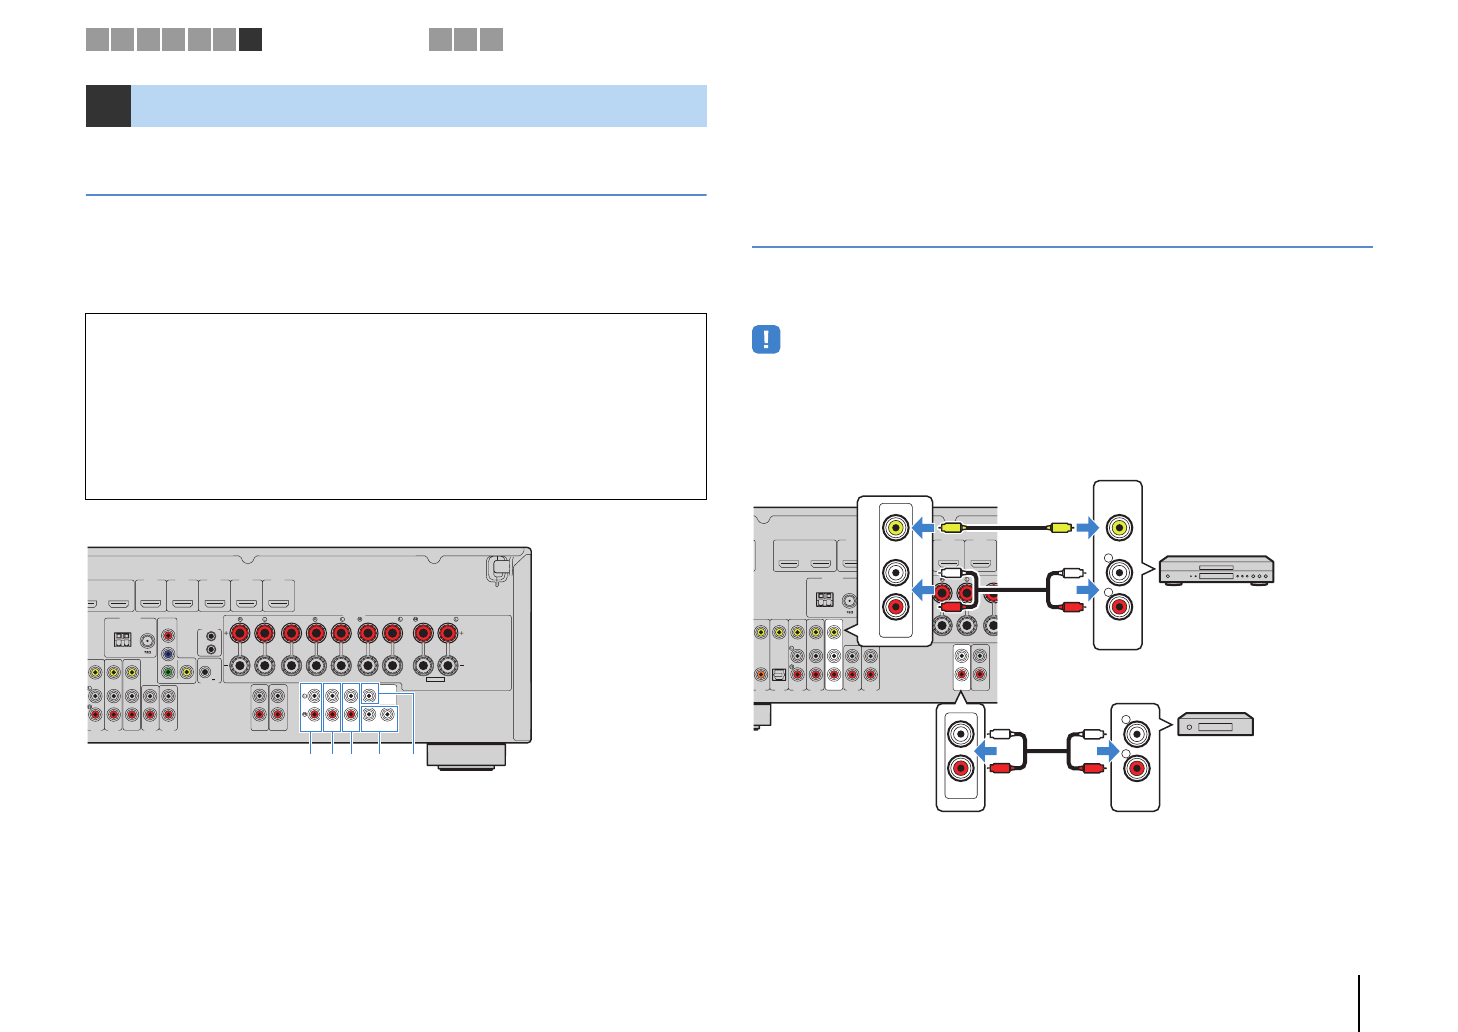Click the green component jack on the rear panel
Image resolution: width=1458 pixels, height=1032 pixels.
tap(168, 673)
